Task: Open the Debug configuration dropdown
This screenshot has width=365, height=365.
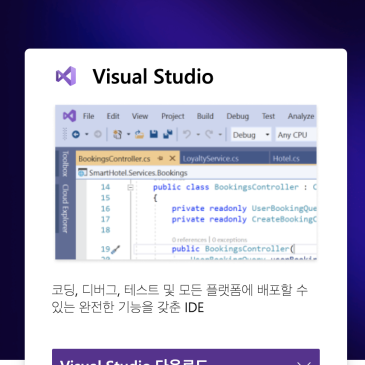Action: click(x=251, y=135)
